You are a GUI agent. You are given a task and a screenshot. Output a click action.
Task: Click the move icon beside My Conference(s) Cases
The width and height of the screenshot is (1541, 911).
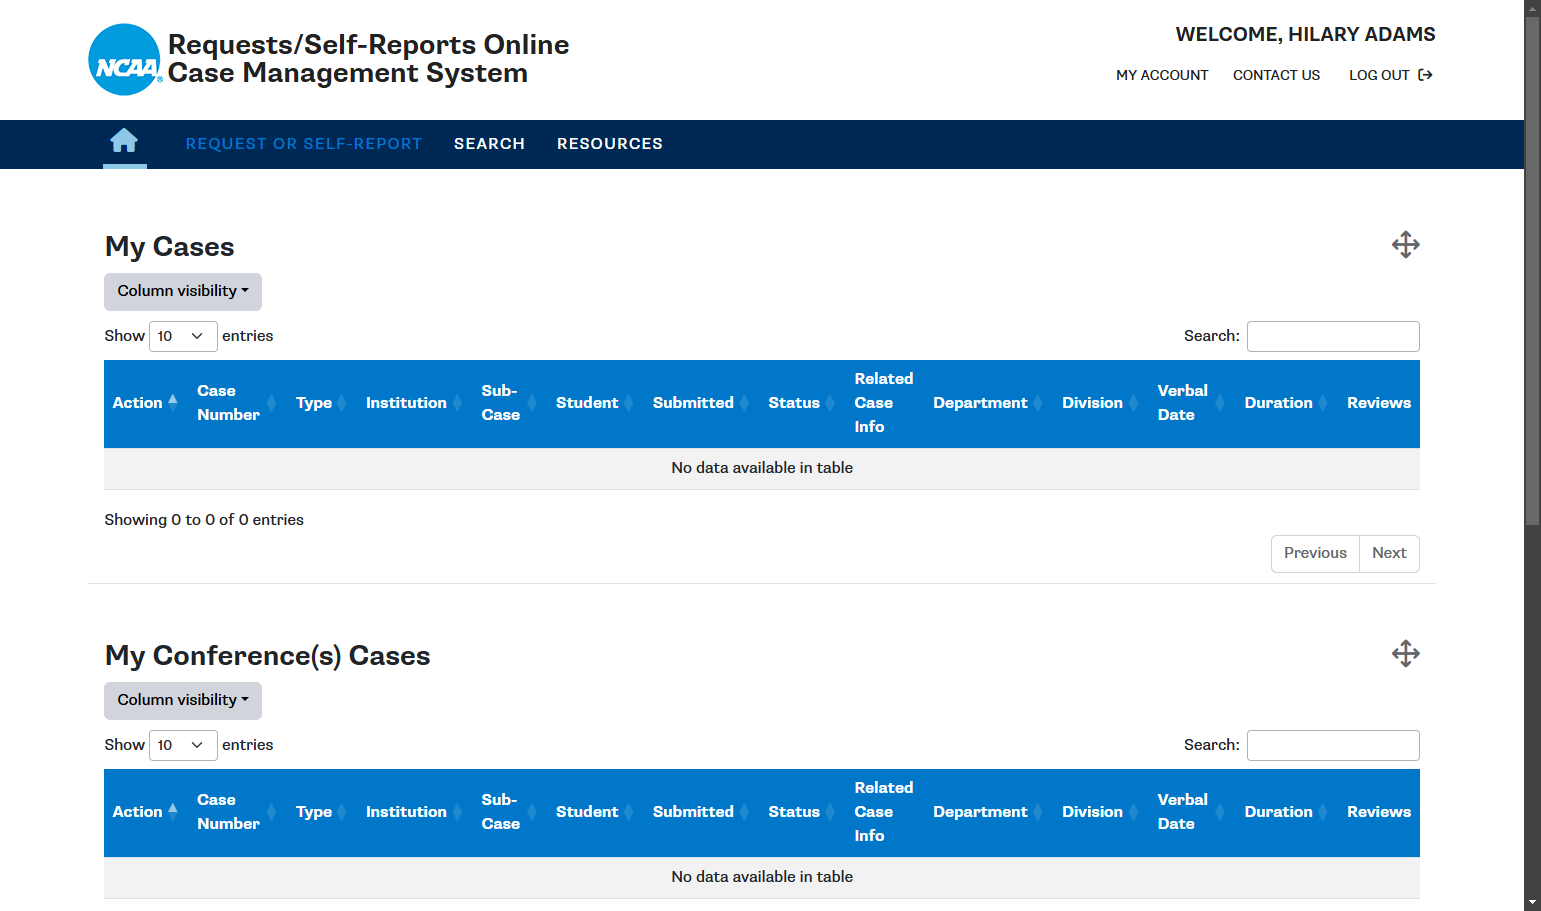pyautogui.click(x=1405, y=654)
